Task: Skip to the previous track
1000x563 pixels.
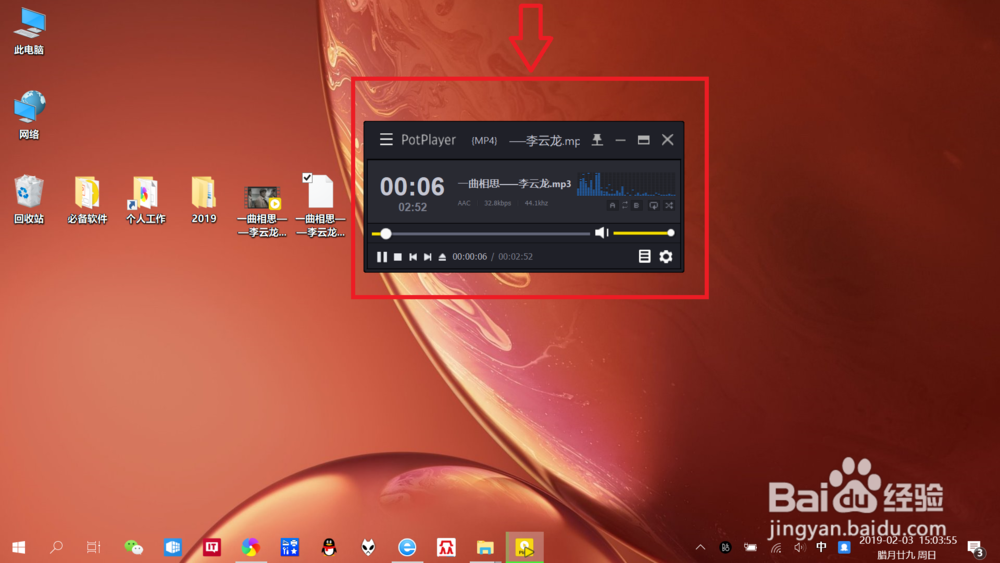Action: (x=413, y=257)
